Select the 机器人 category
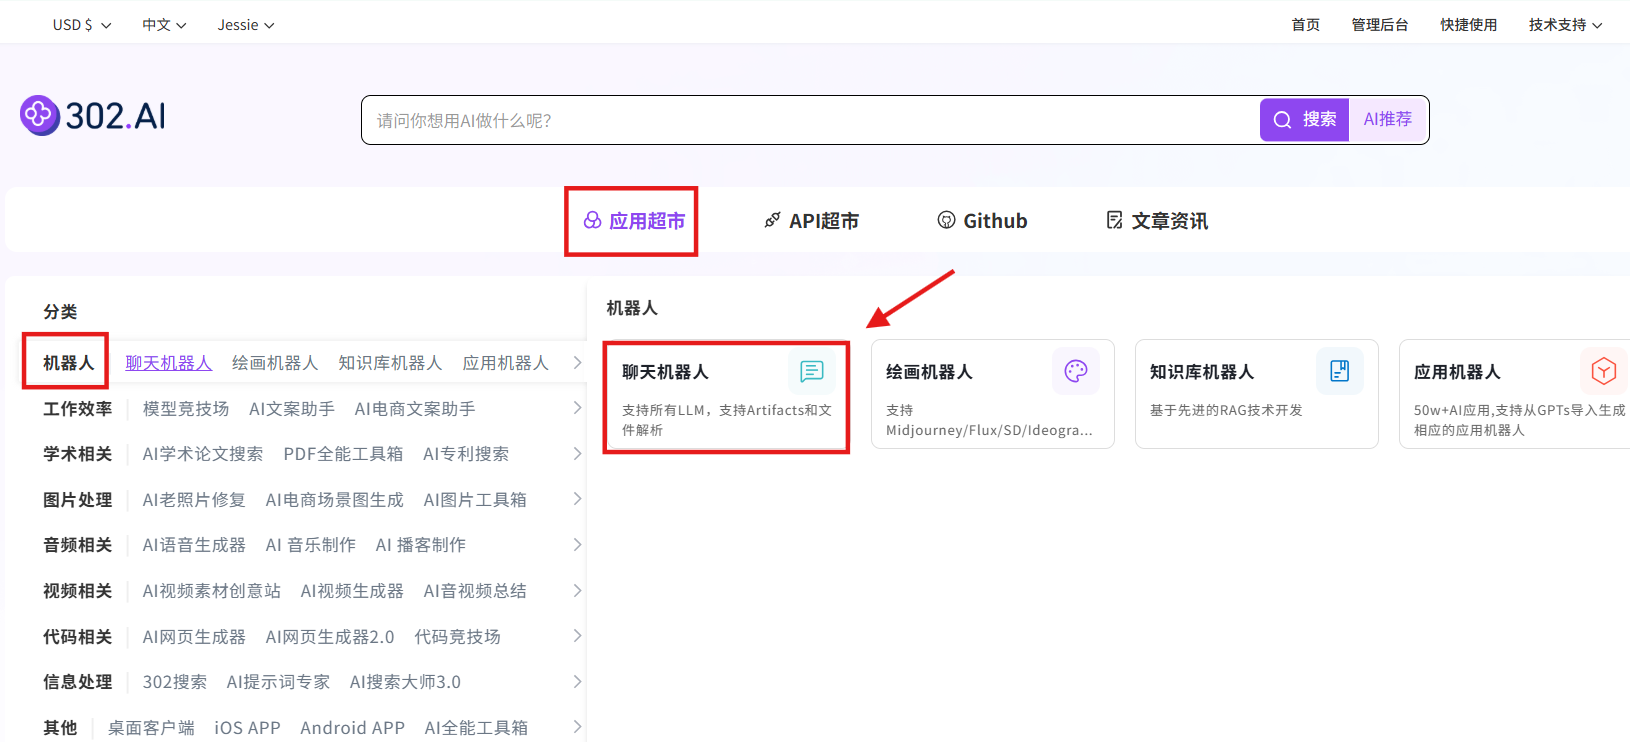The height and width of the screenshot is (742, 1630). (68, 363)
